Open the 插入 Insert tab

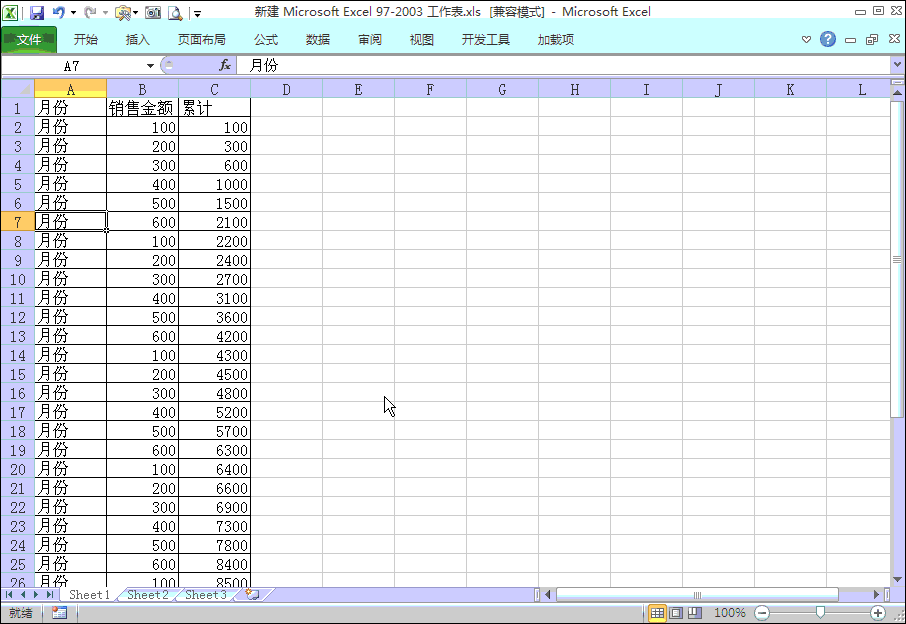point(138,39)
